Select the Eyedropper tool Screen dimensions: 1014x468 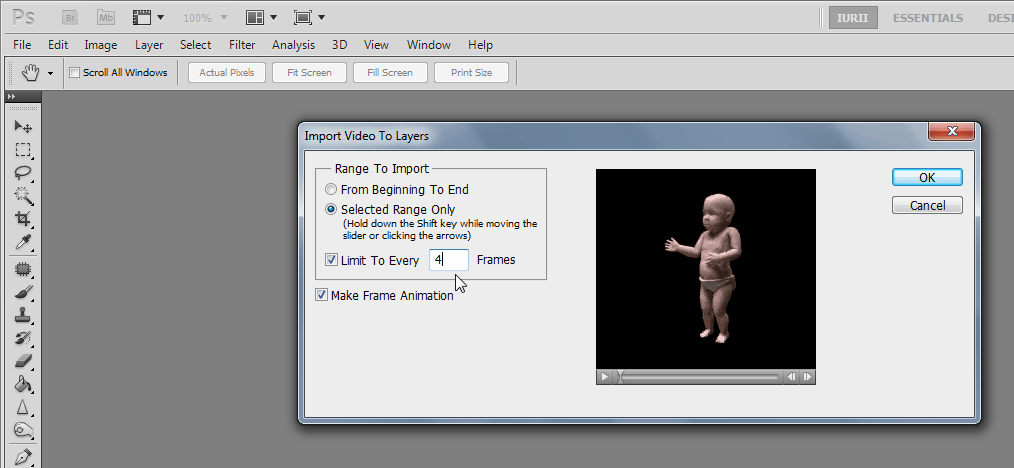pos(22,242)
